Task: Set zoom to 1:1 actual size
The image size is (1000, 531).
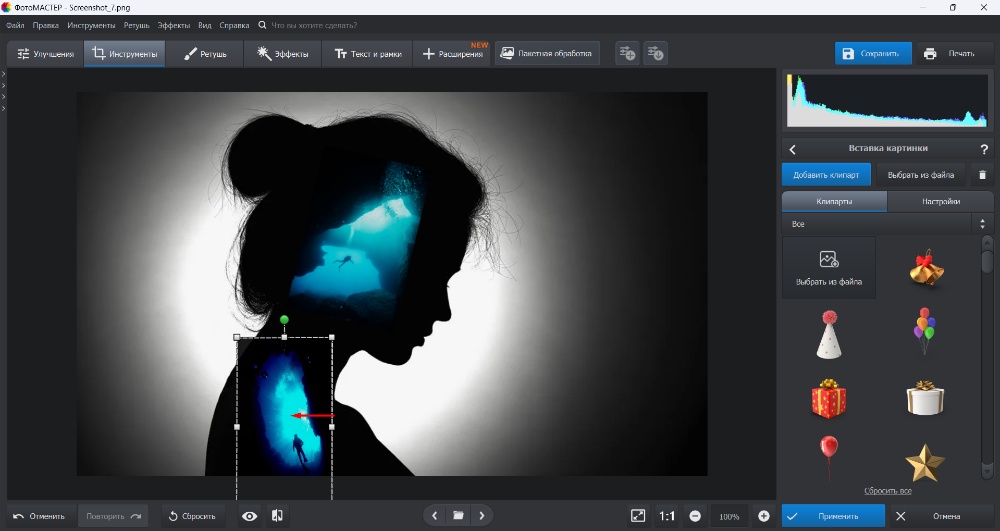Action: click(x=667, y=516)
